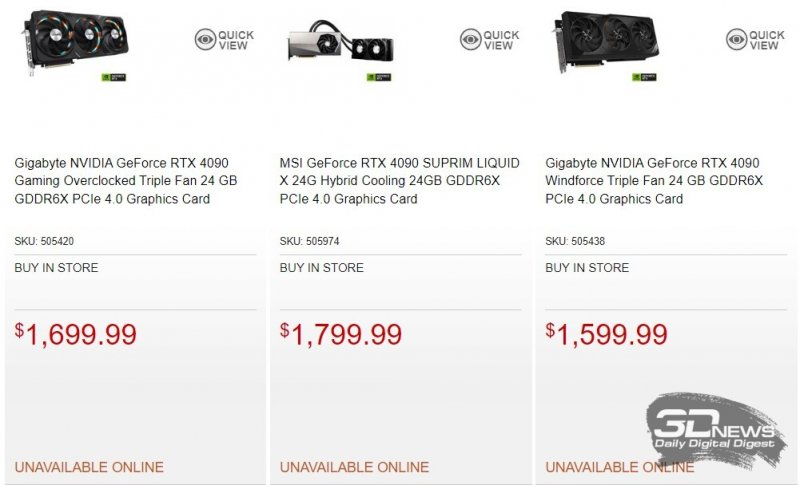Screen dimensions: 800x485
Task: Click the $1,699.99 price
Action: pos(76,334)
